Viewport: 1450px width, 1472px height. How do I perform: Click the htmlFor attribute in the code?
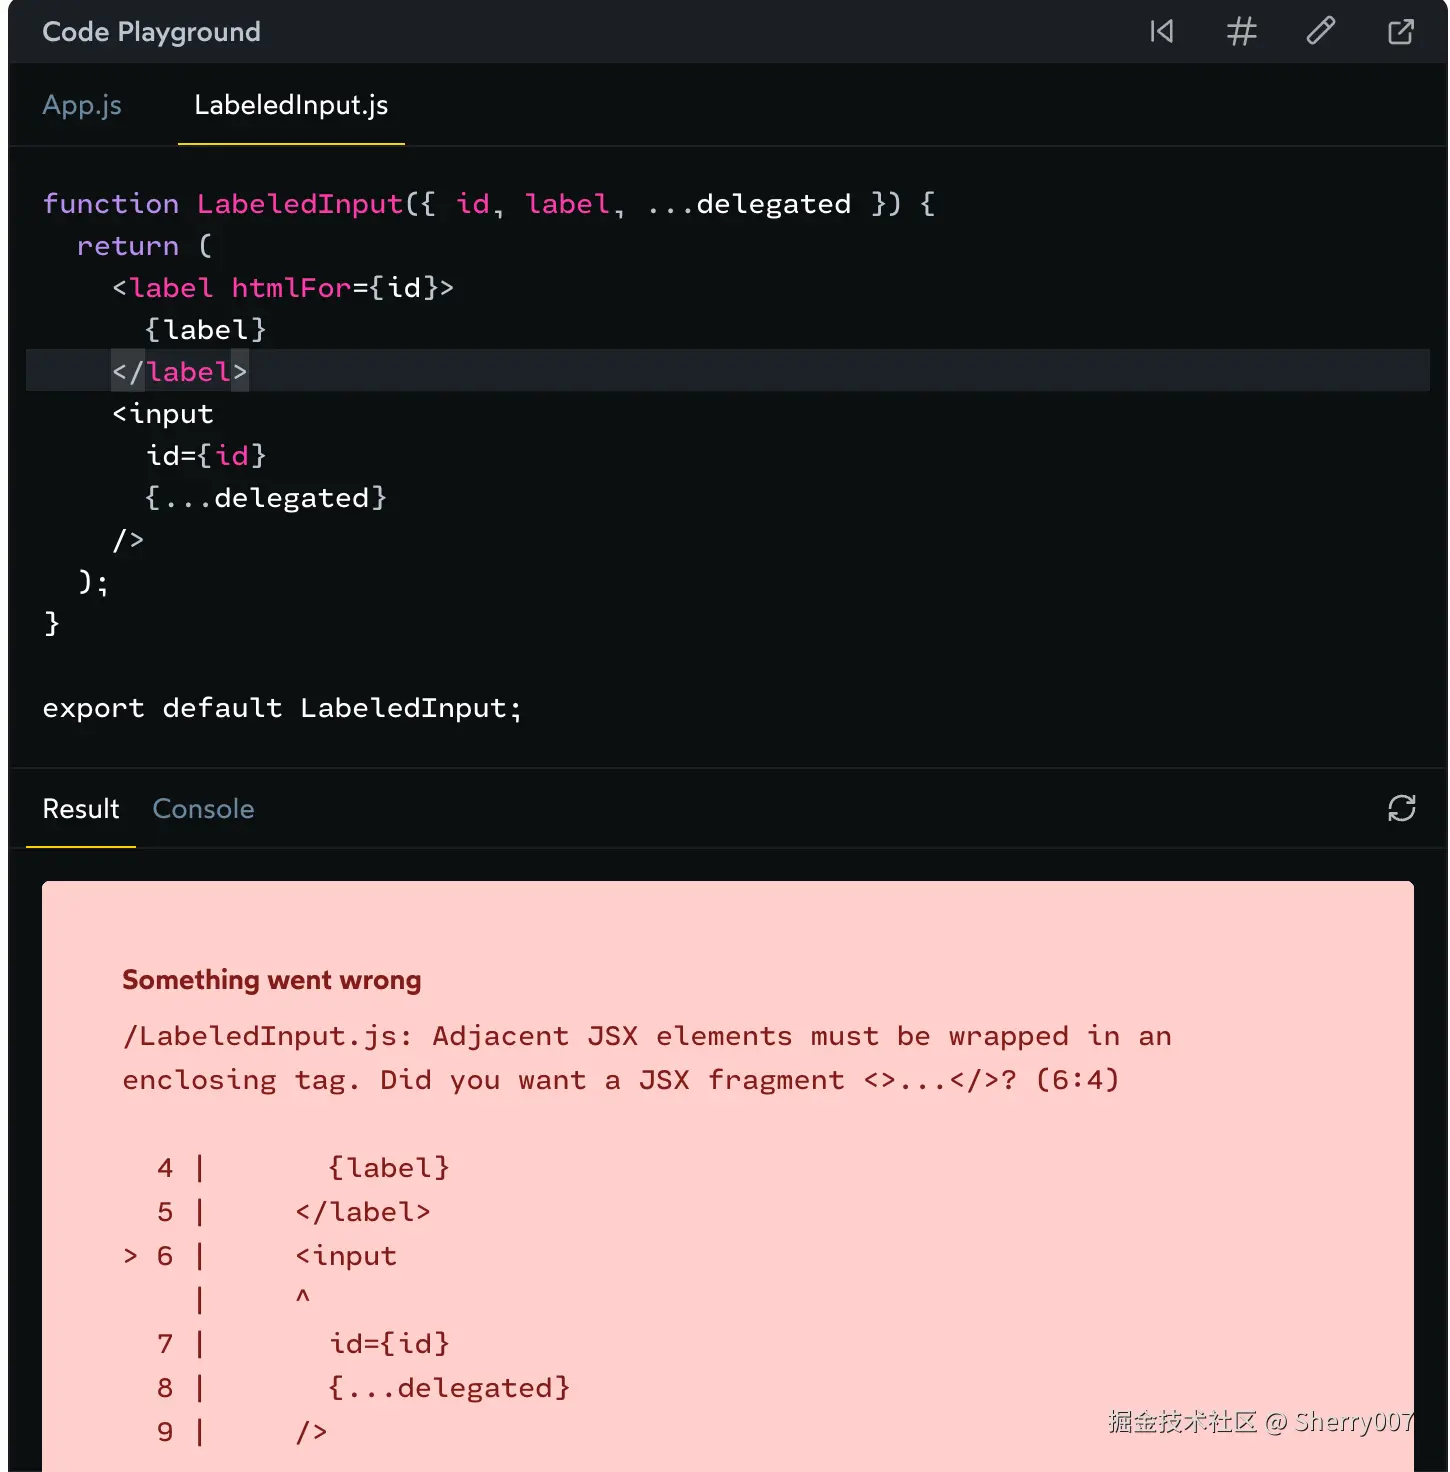click(291, 288)
